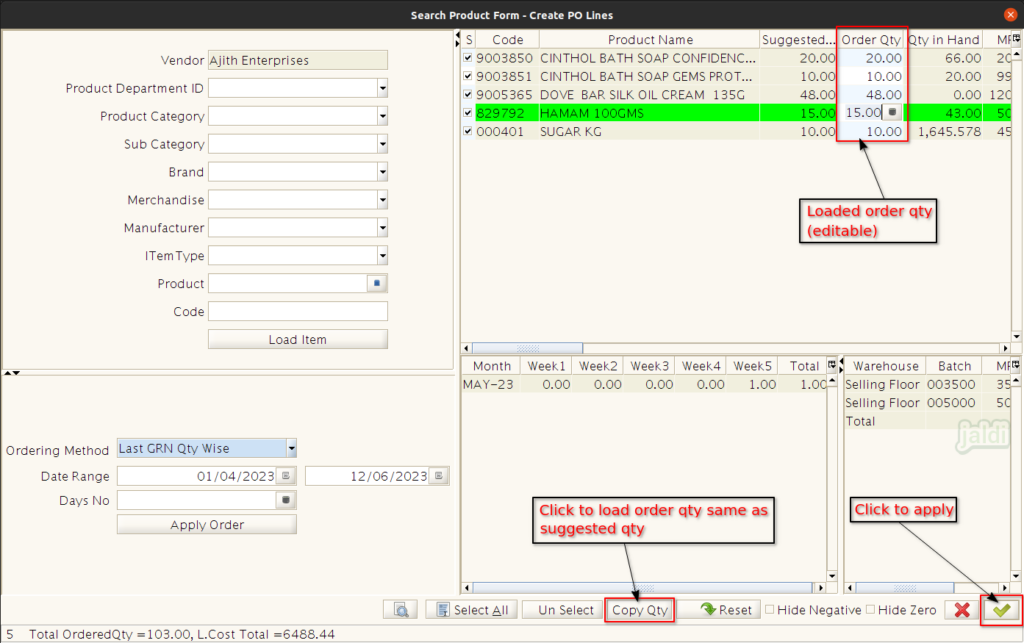Click the Suggested column header
Screen dimensions: 1024x643
(x=798, y=40)
